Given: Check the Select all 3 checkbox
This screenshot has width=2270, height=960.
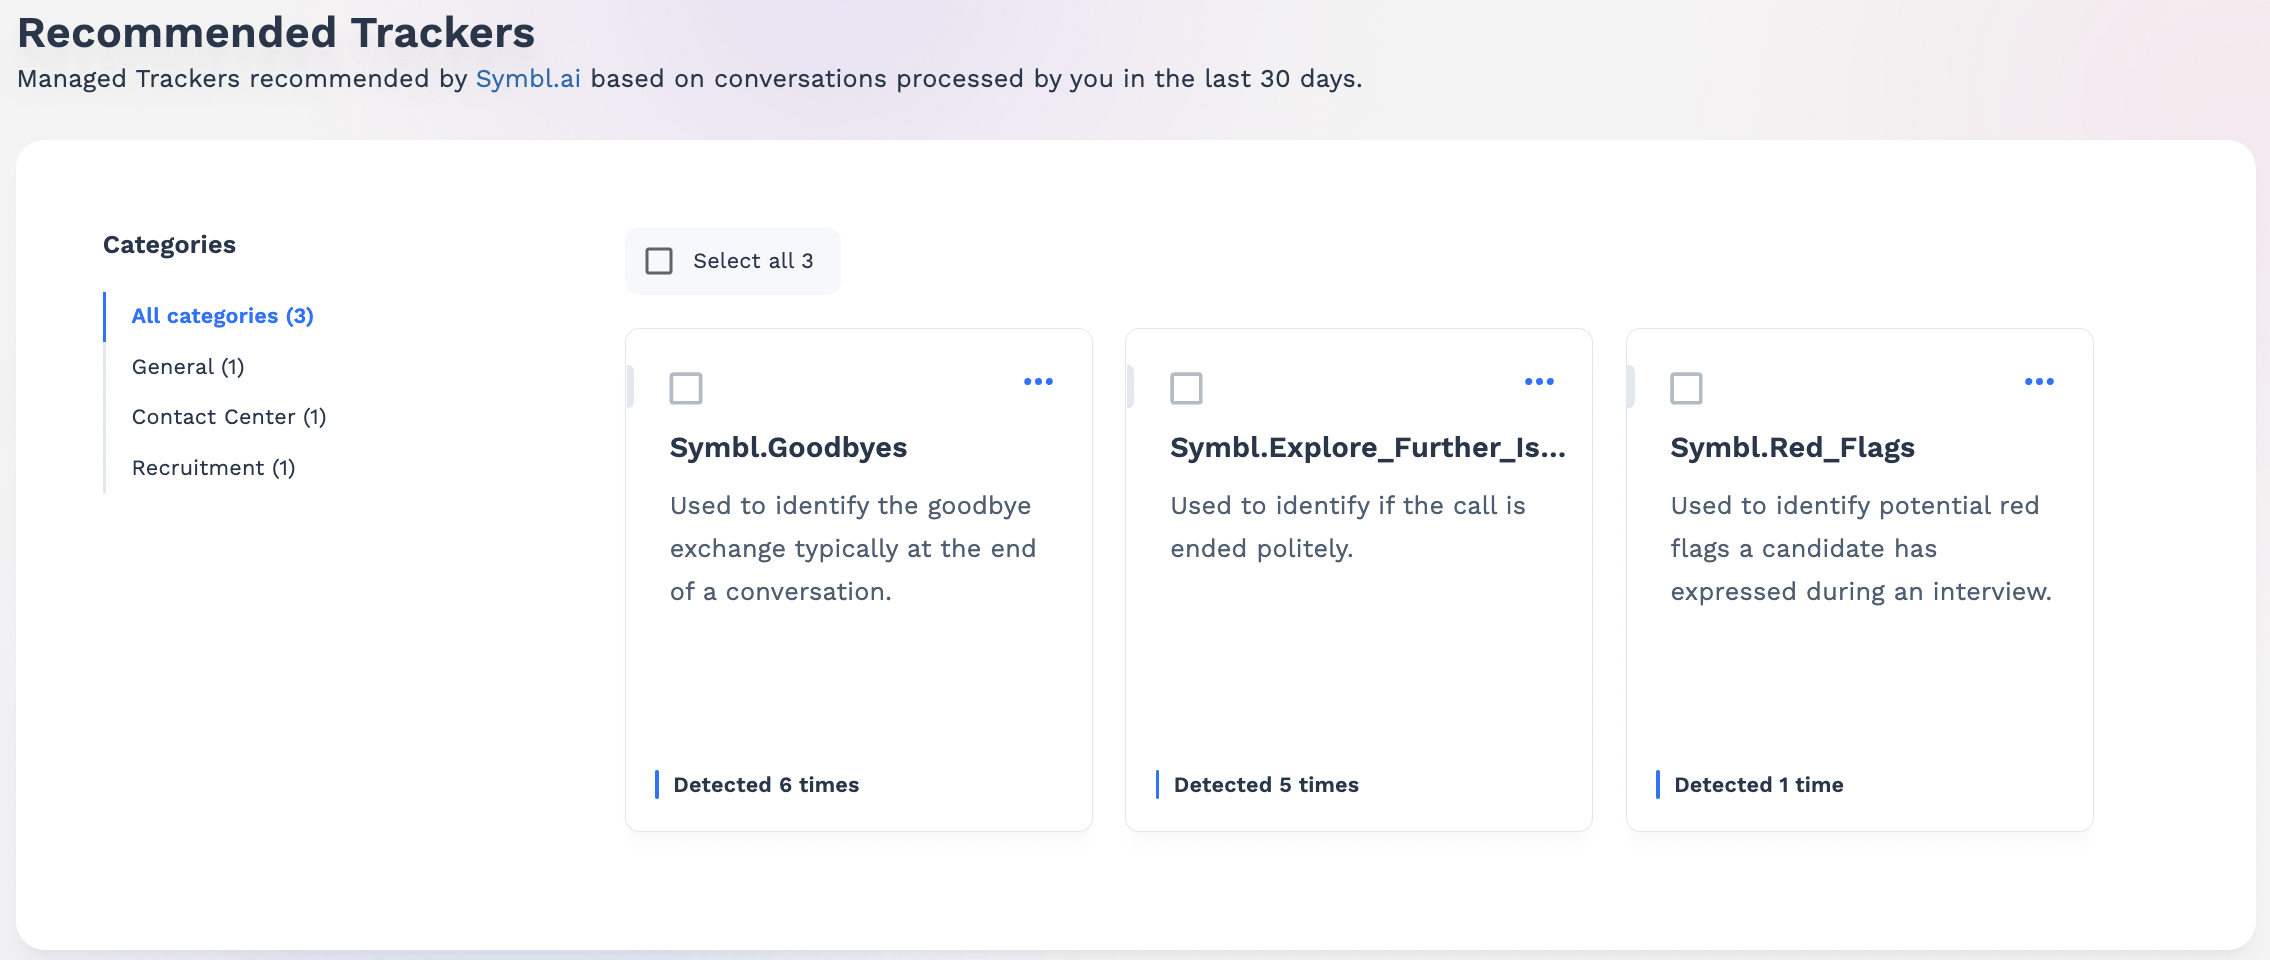Looking at the screenshot, I should click(659, 261).
